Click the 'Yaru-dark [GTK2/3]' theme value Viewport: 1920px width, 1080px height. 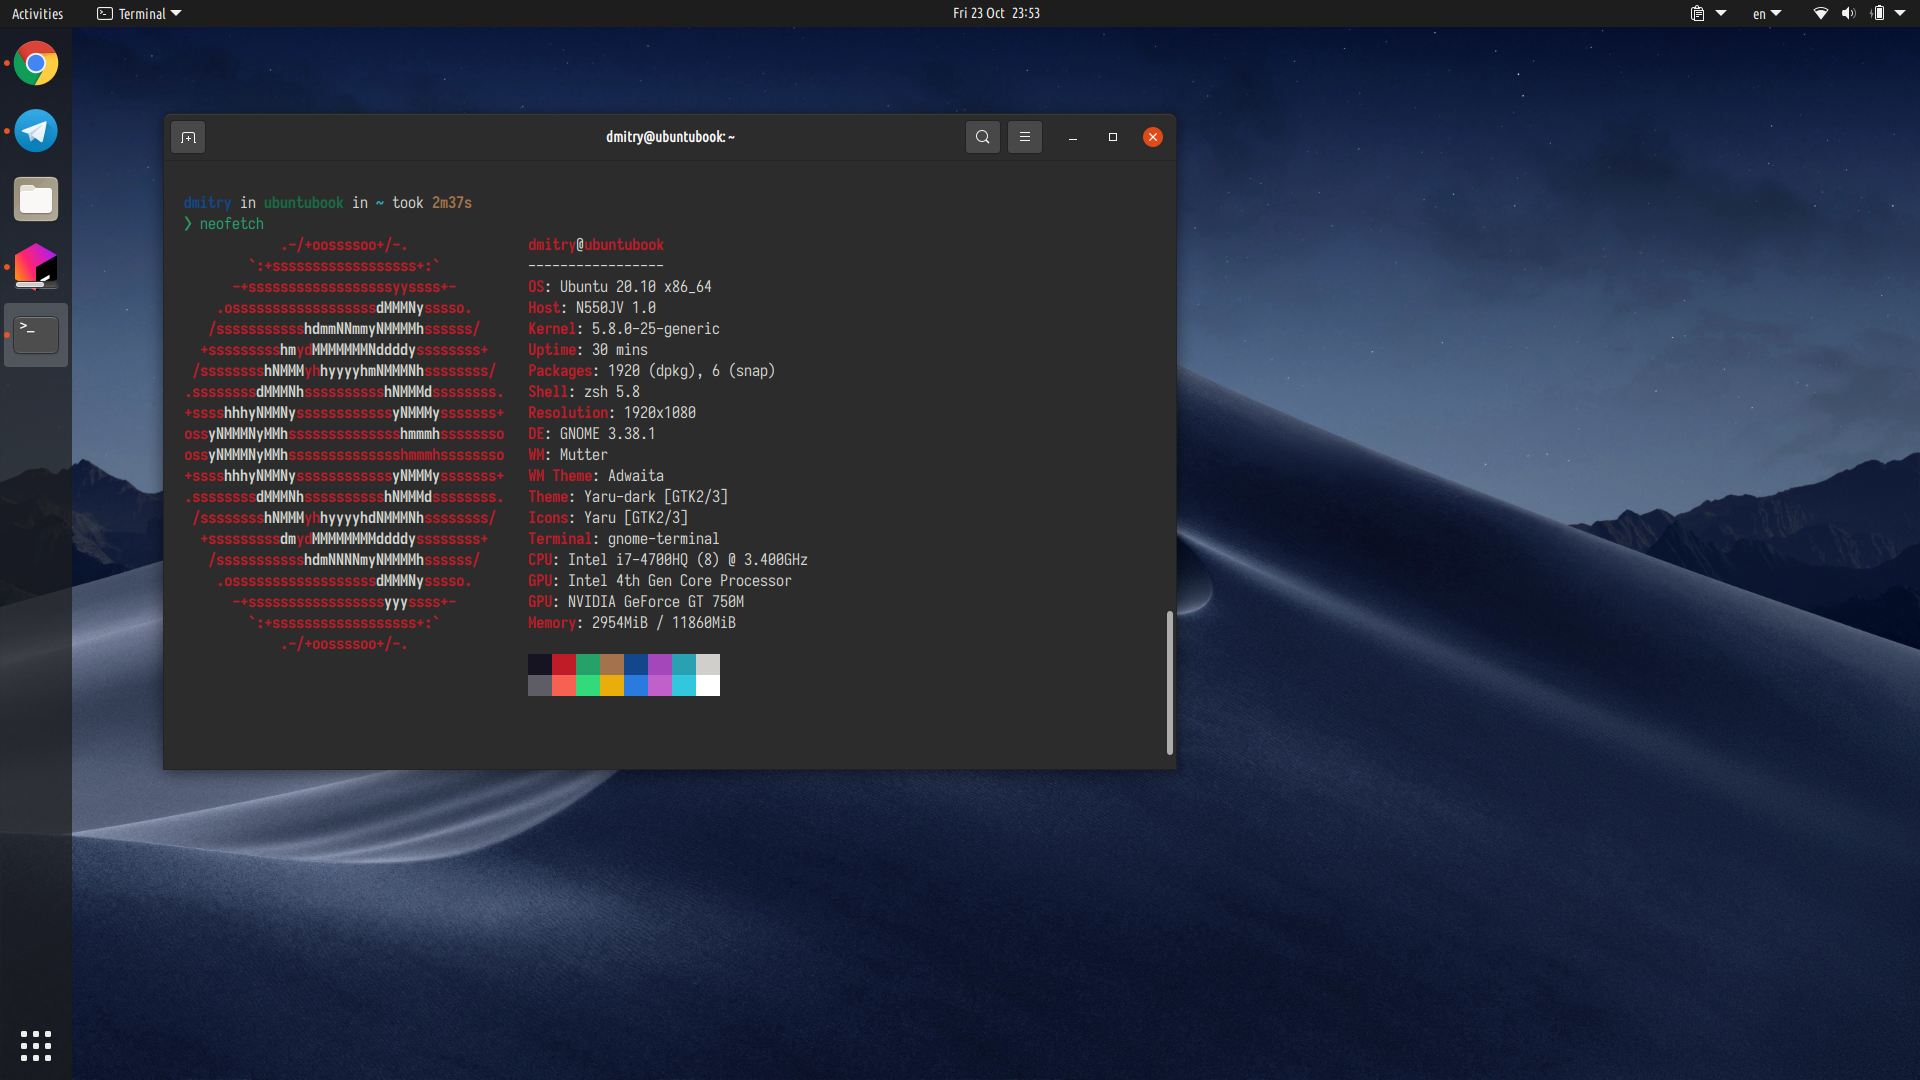656,497
